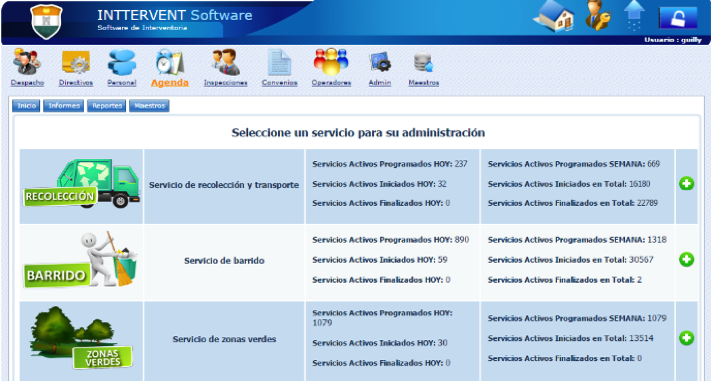This screenshot has width=713, height=382.
Task: Click 'Servicios Activos Iniciados en Total: 13514'
Action: click(x=571, y=338)
